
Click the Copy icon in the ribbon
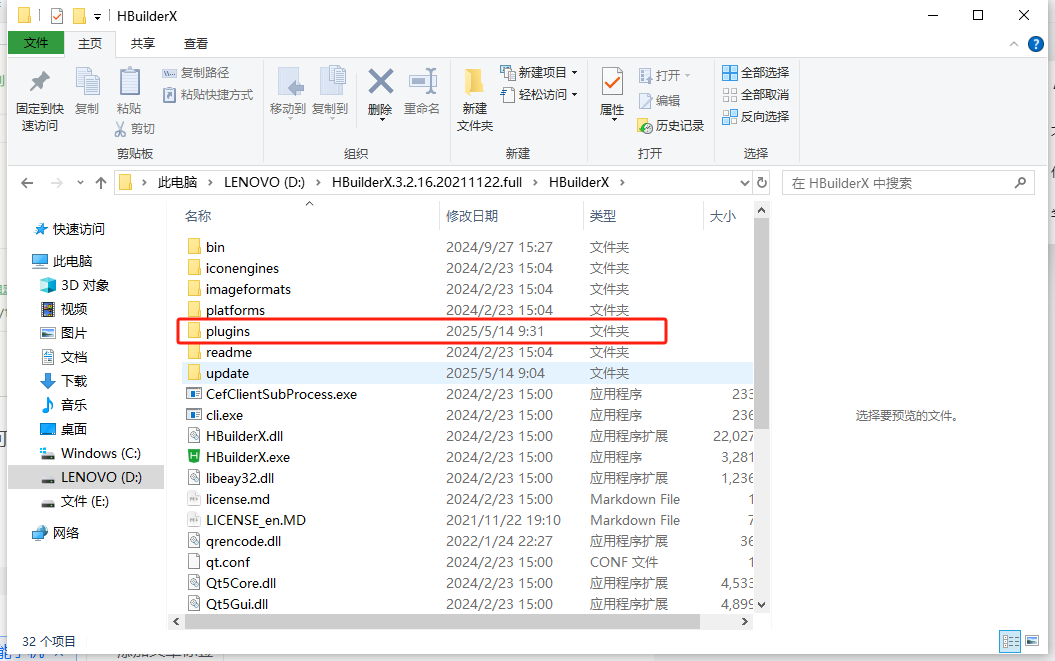(87, 81)
